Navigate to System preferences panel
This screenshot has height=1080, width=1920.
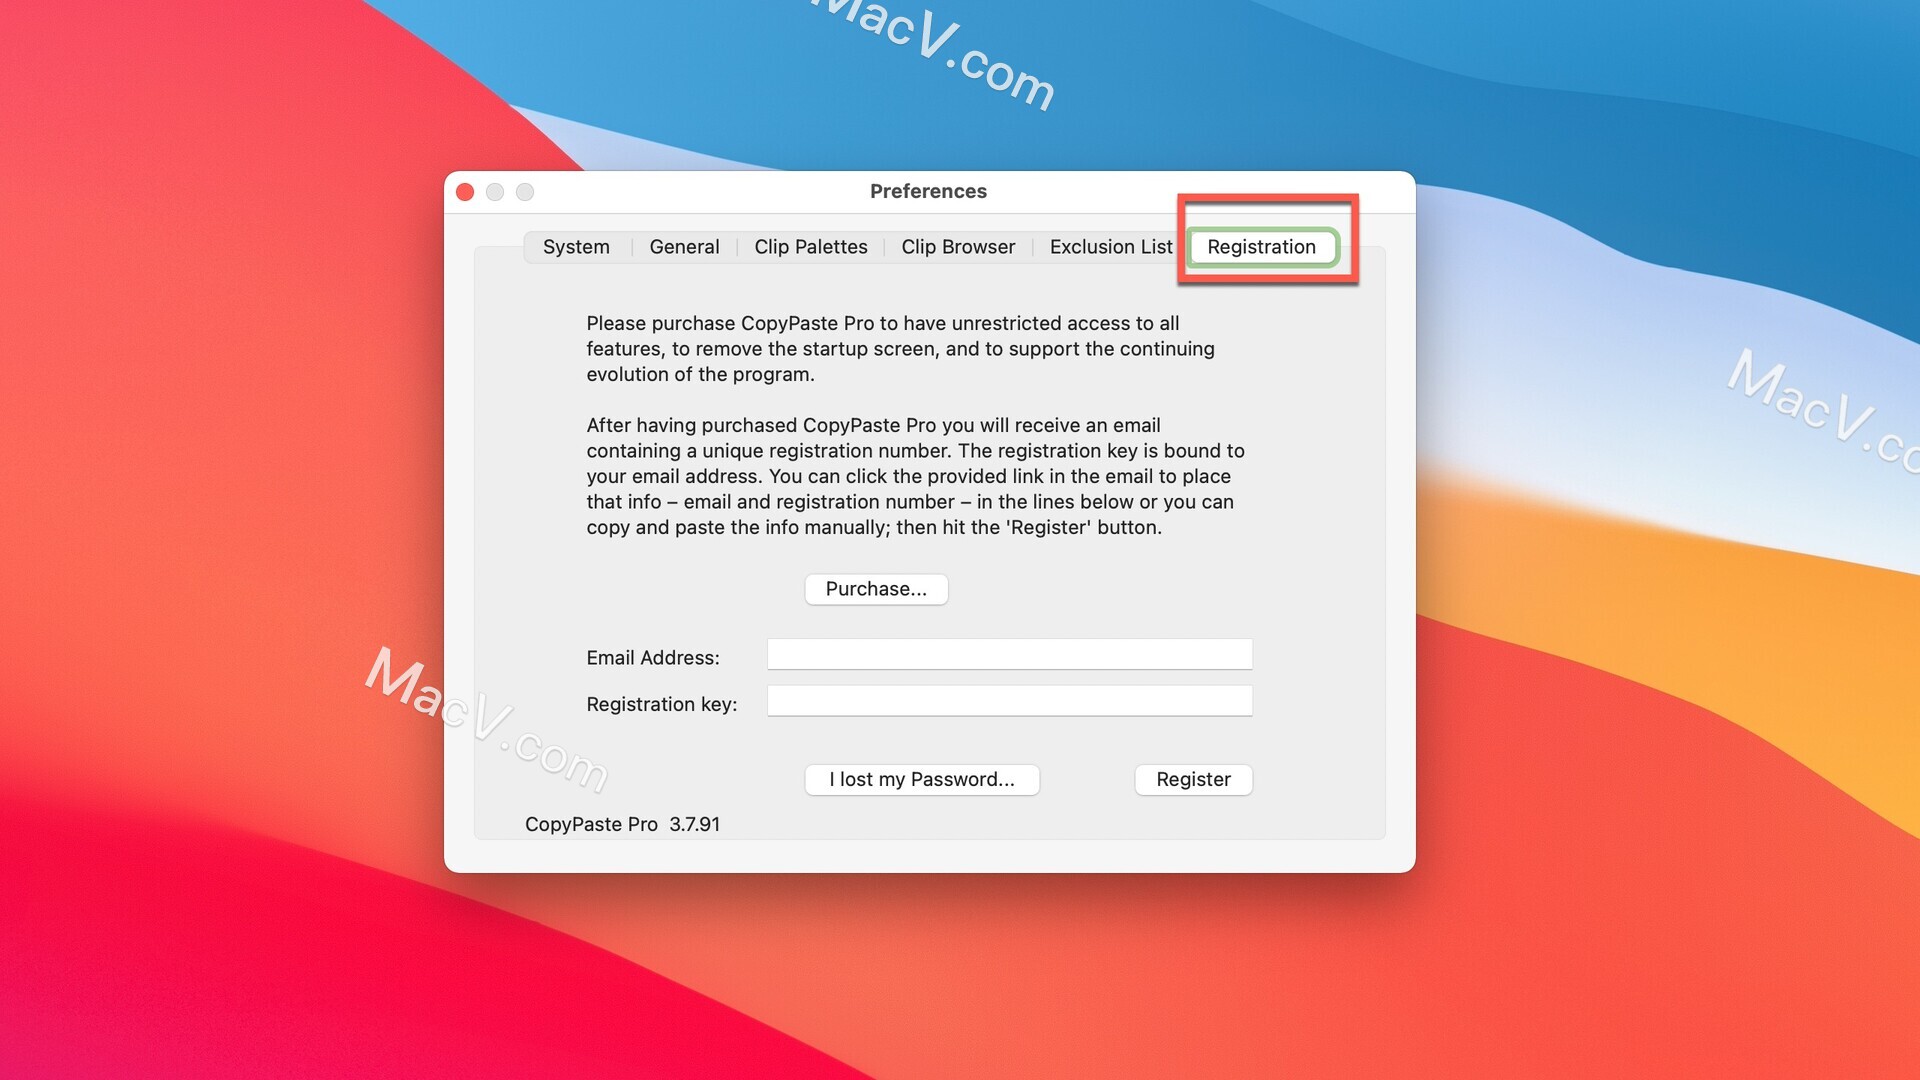(576, 247)
